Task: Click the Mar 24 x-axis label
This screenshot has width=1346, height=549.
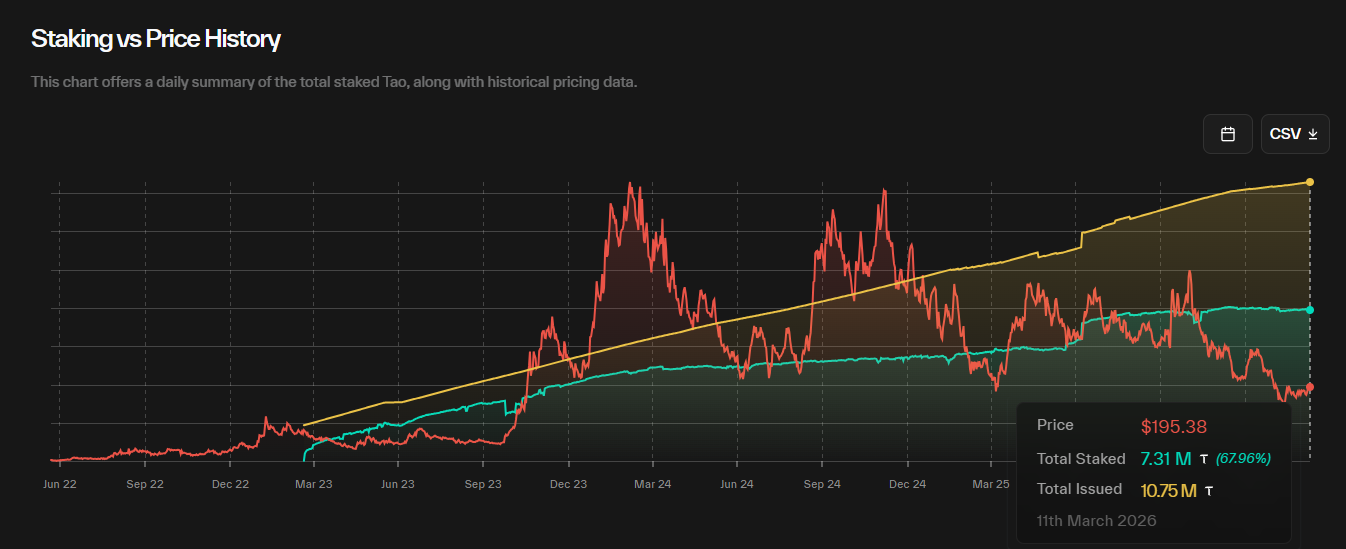Action: point(652,484)
